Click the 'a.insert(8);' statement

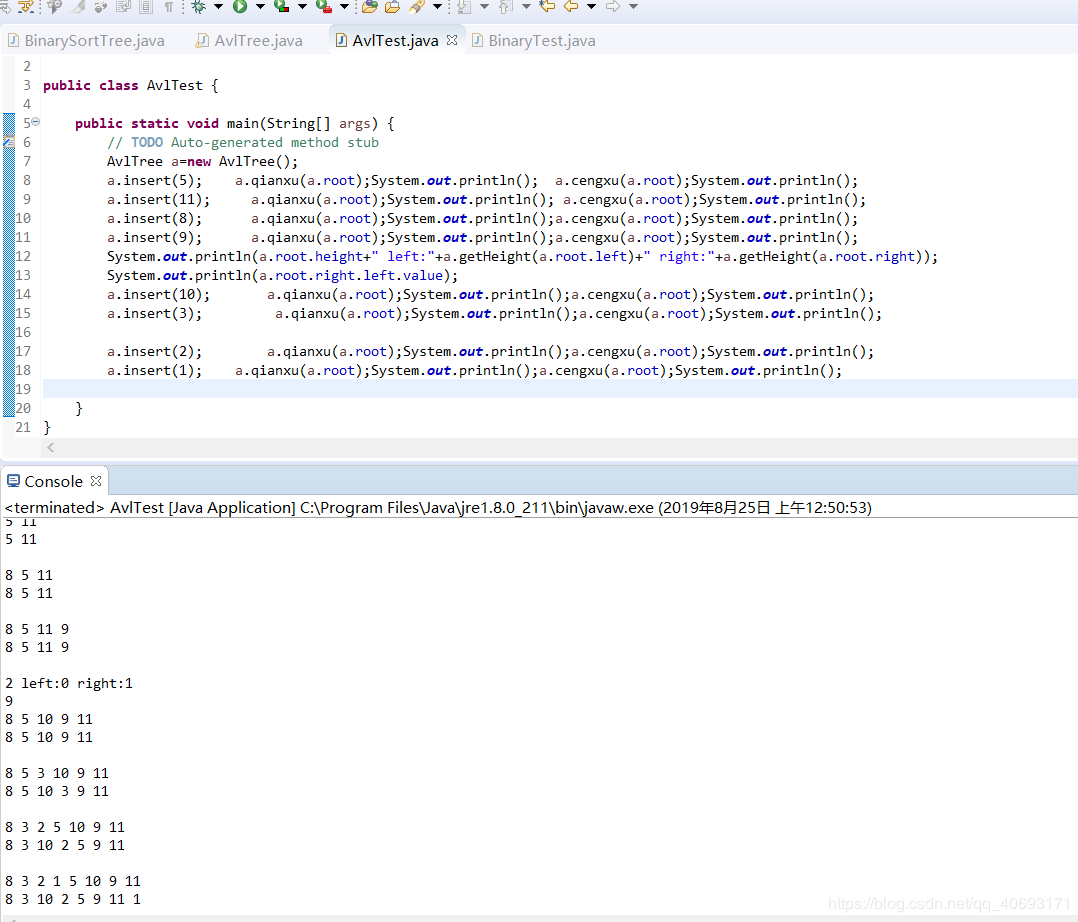155,219
